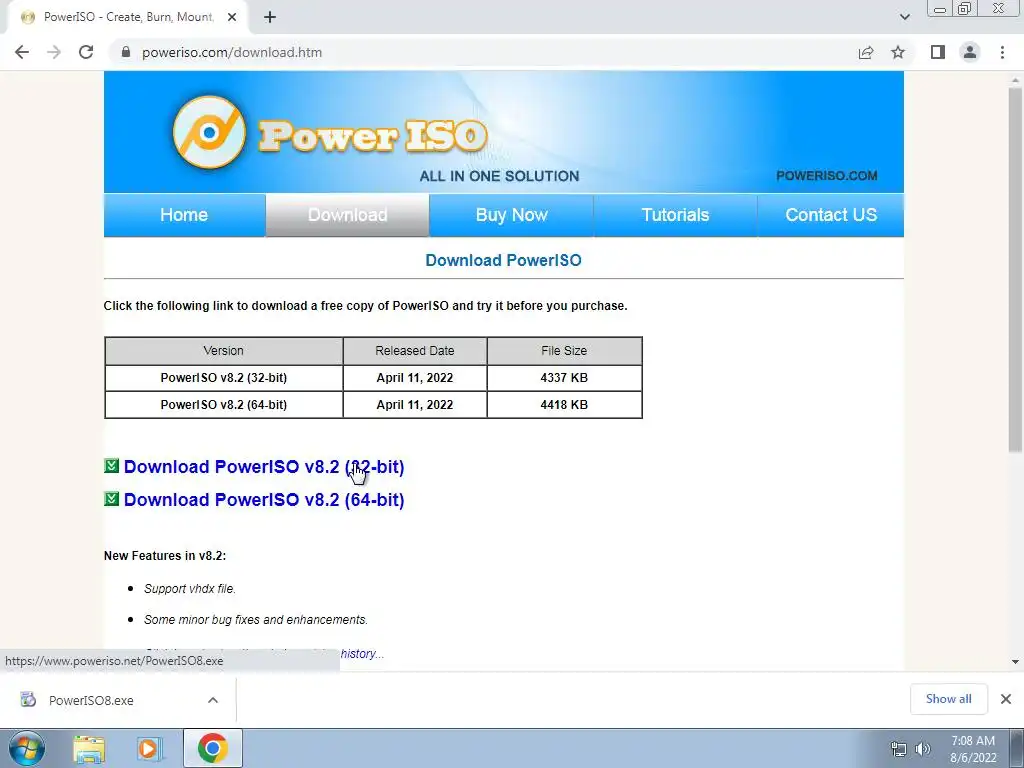The image size is (1024, 768).
Task: Click the 4337 KB file size cell
Action: tap(564, 377)
